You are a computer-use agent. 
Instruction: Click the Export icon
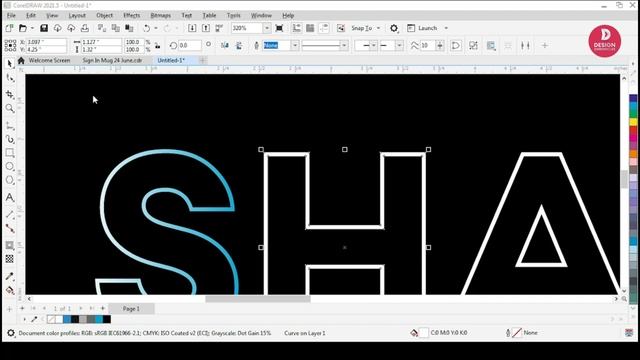[206, 28]
